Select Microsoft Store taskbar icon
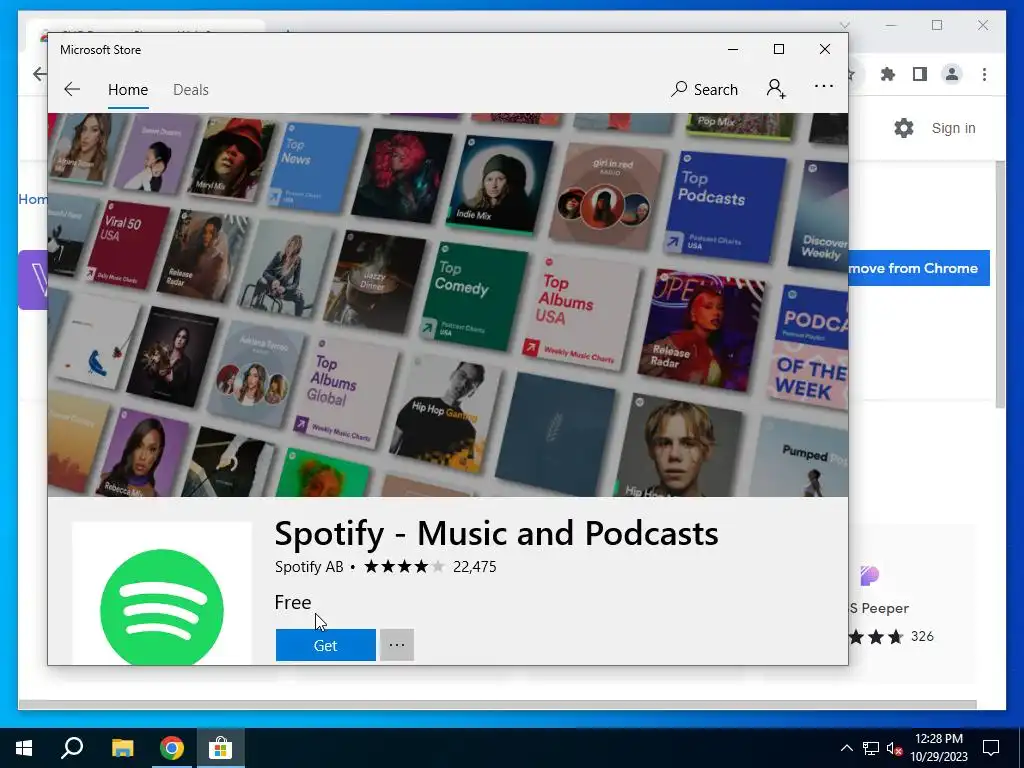The image size is (1024, 768). [221, 748]
